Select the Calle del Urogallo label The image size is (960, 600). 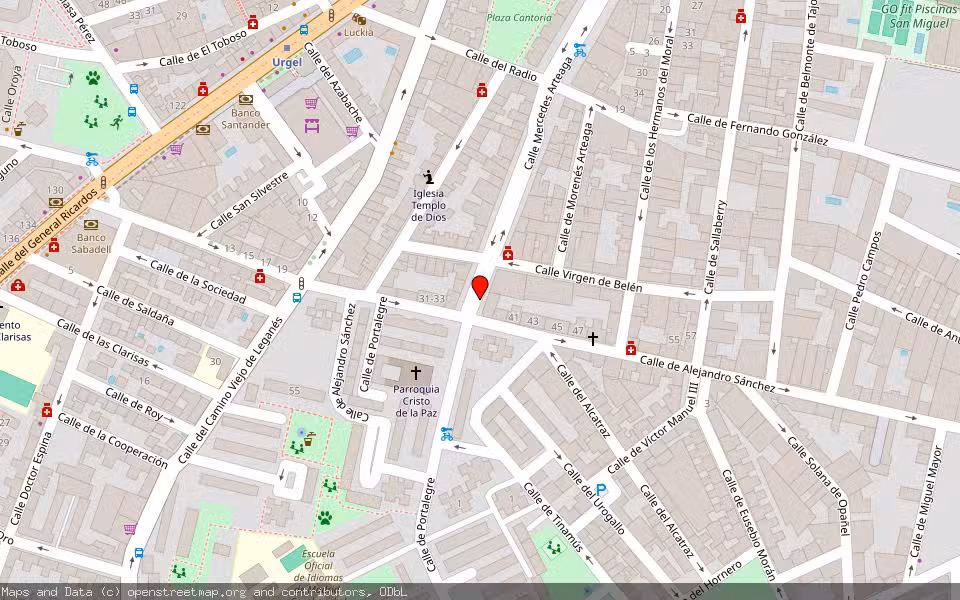point(593,499)
